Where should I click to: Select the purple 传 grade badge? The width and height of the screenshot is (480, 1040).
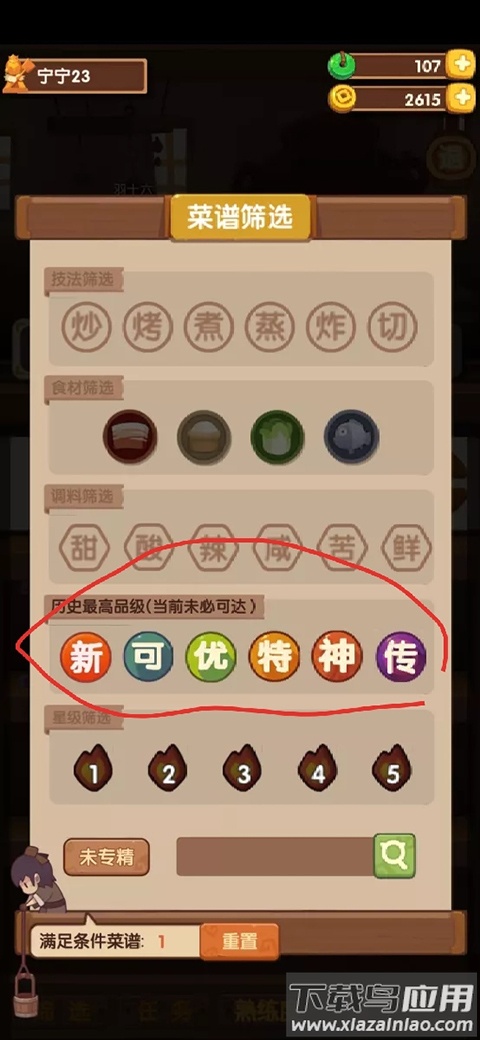click(401, 657)
